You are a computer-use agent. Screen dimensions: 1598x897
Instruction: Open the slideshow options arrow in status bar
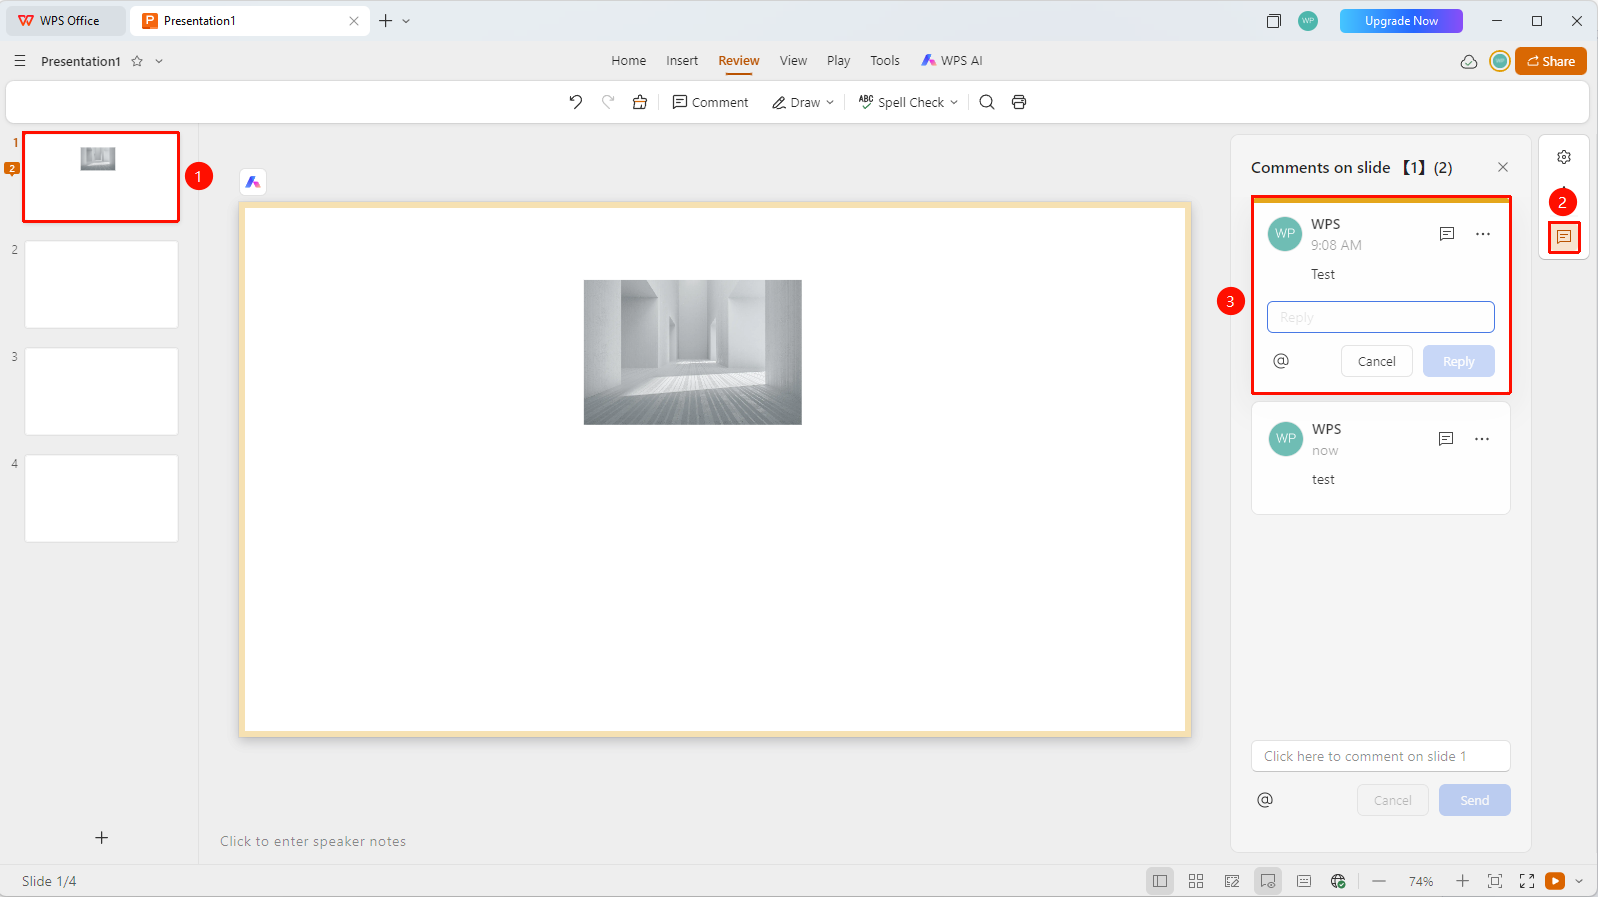pos(1579,881)
